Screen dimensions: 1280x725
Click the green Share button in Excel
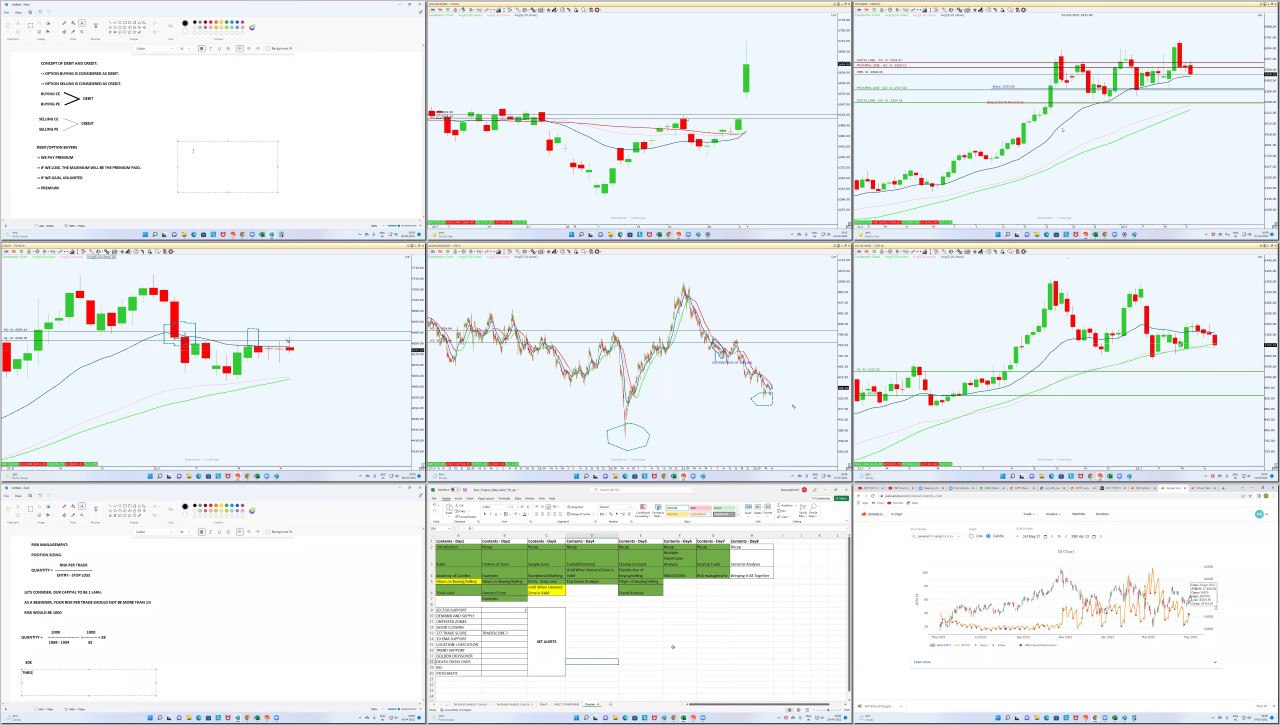click(841, 498)
